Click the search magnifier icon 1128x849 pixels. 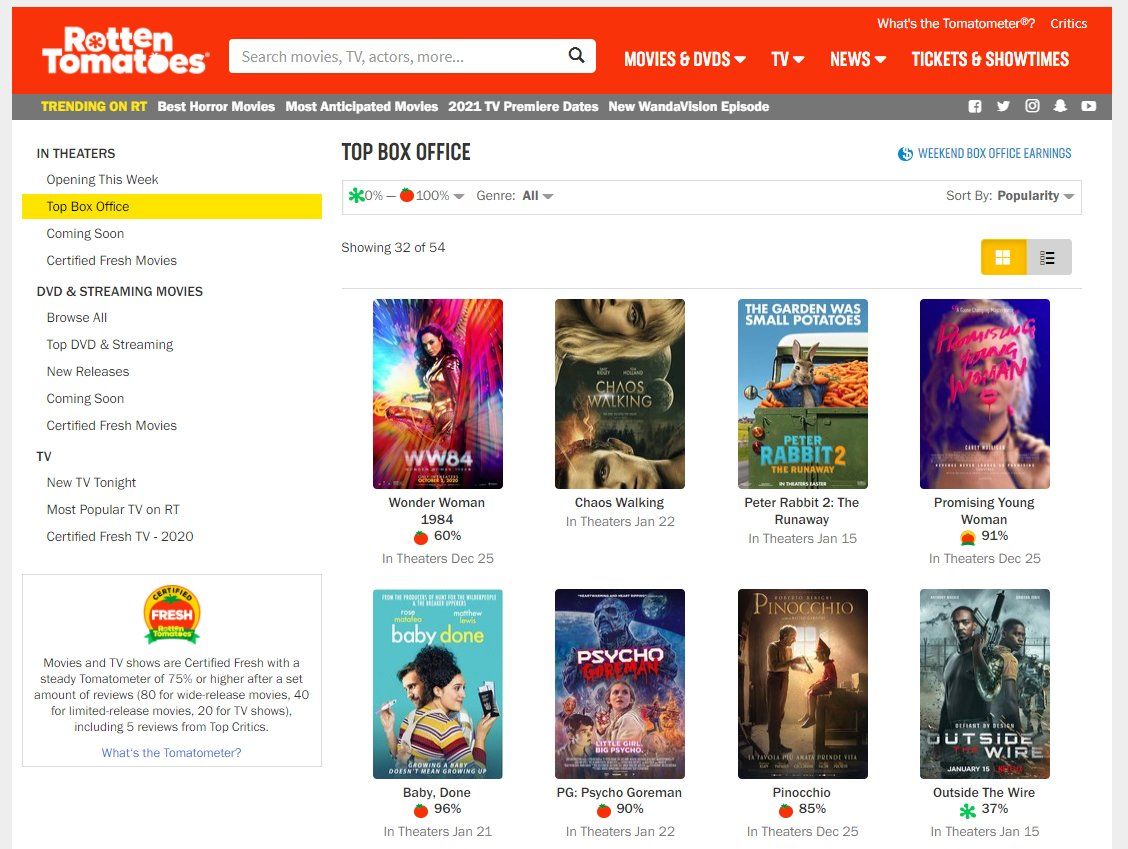click(x=576, y=56)
